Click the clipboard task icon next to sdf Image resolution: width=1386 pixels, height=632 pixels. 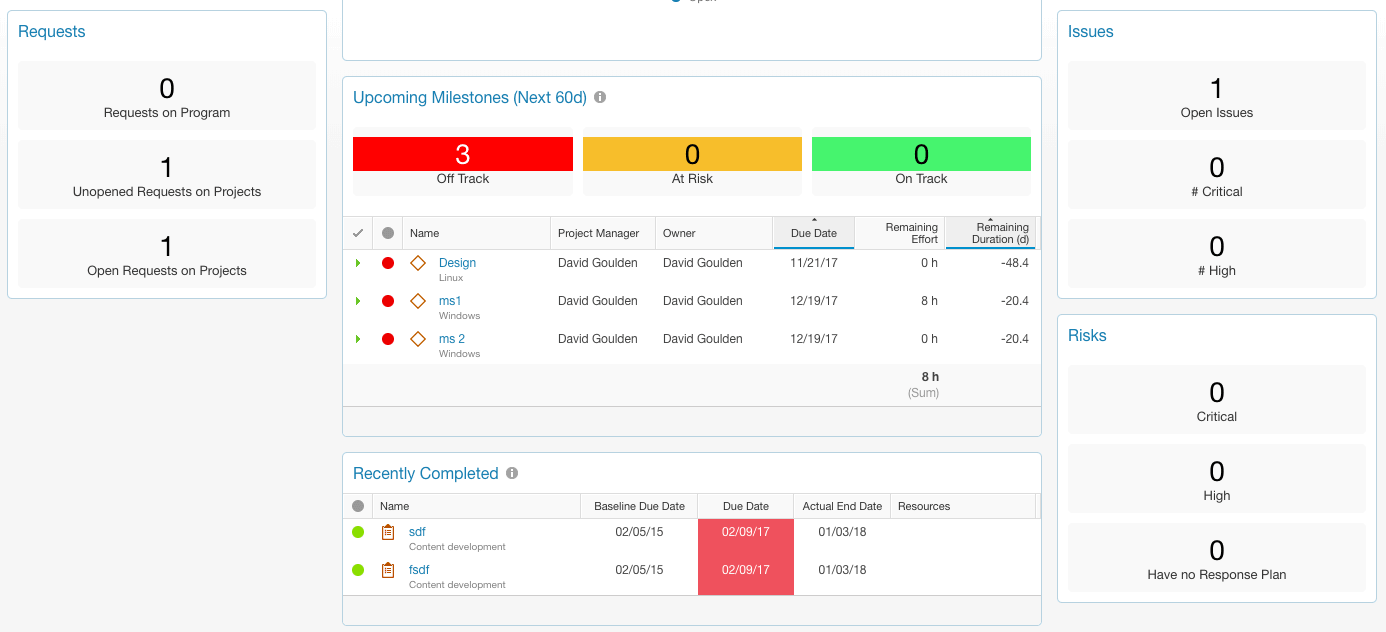tap(388, 531)
